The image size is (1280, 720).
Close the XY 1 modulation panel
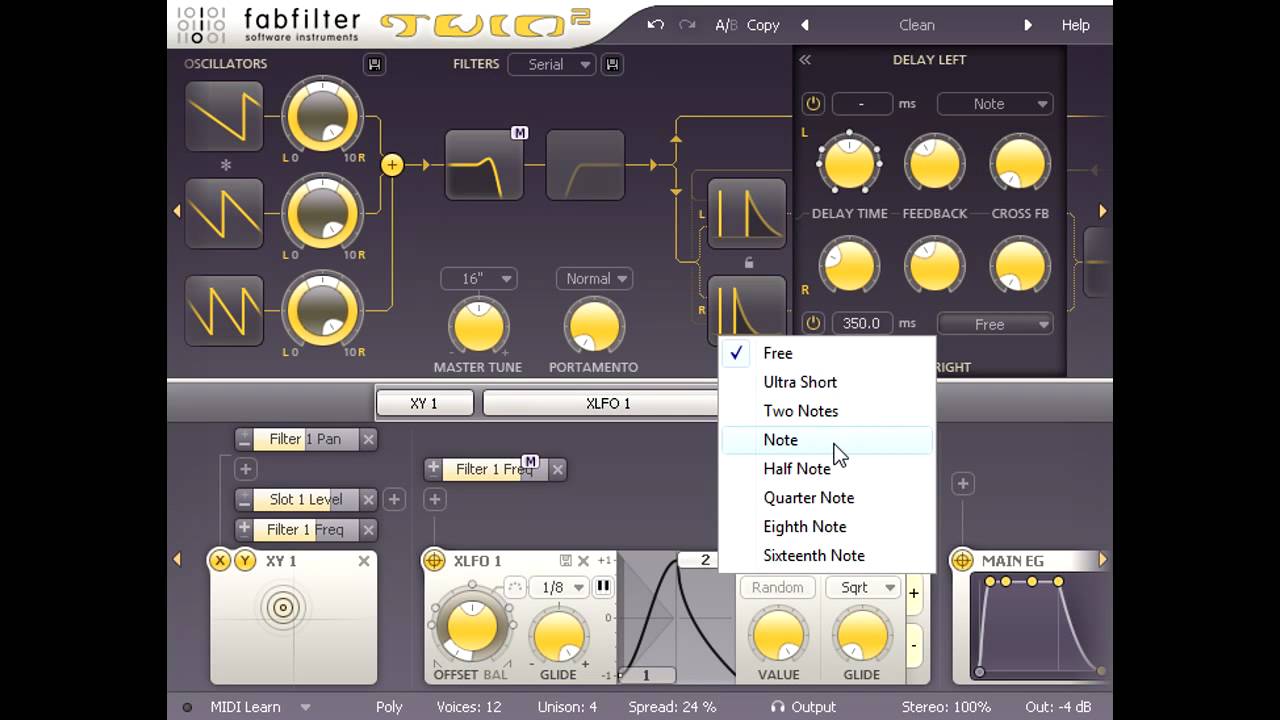364,561
